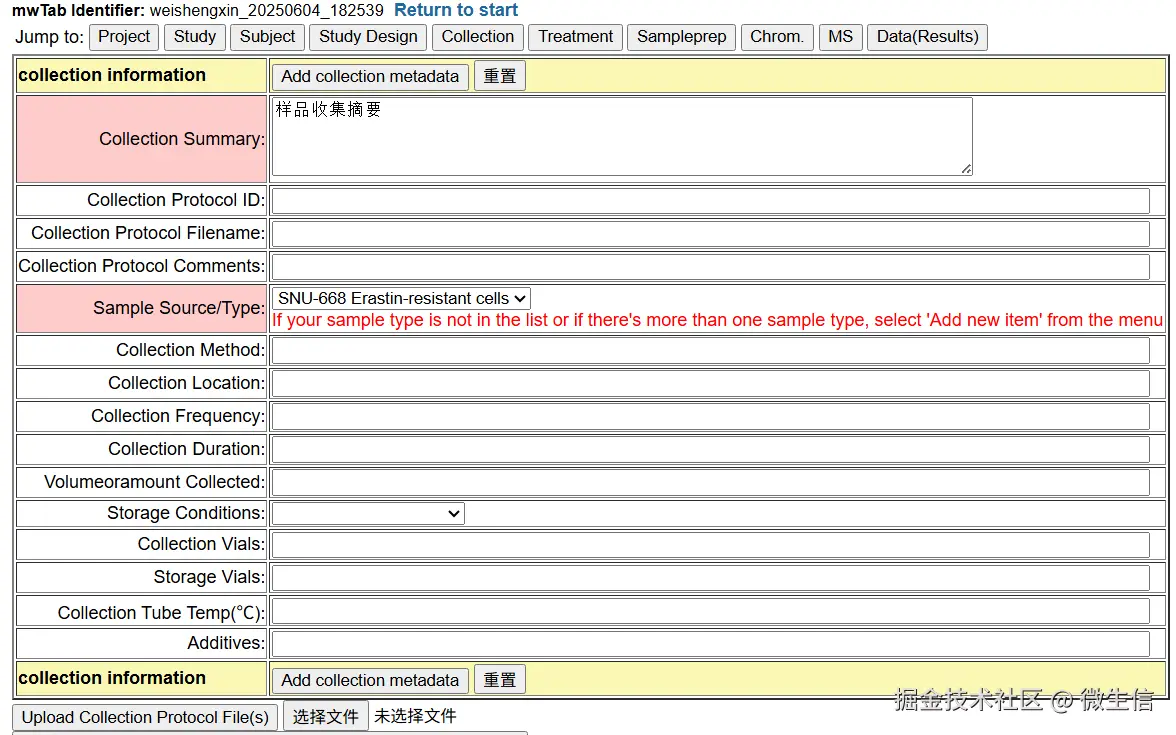The height and width of the screenshot is (735, 1176).
Task: Jump to the Subject section
Action: (x=268, y=37)
